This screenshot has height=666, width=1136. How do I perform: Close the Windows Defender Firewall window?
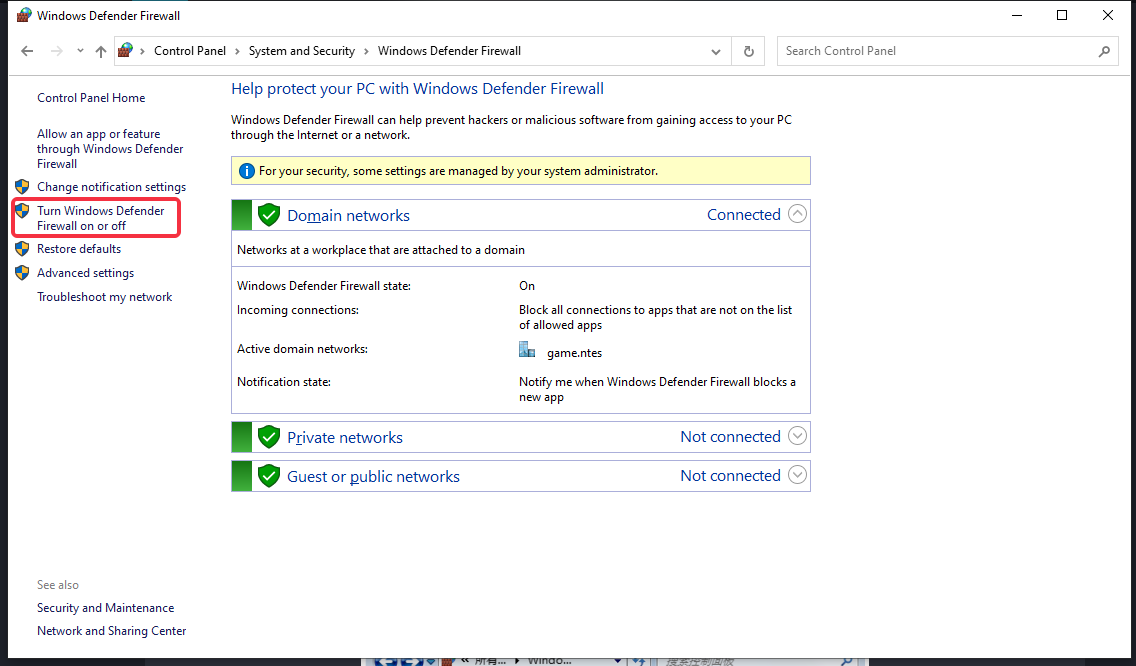pos(1108,15)
